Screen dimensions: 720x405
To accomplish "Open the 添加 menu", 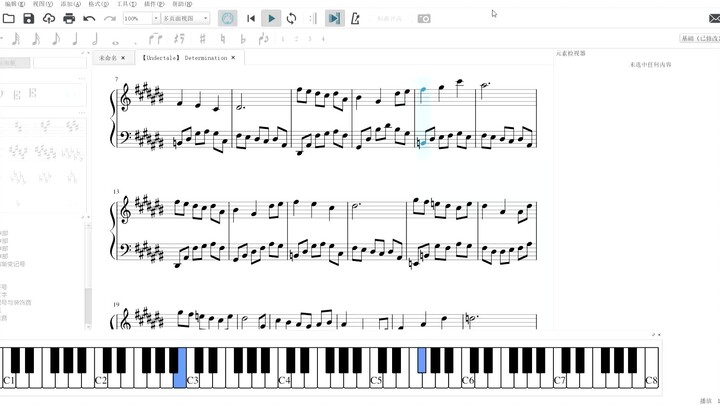I will [x=70, y=4].
